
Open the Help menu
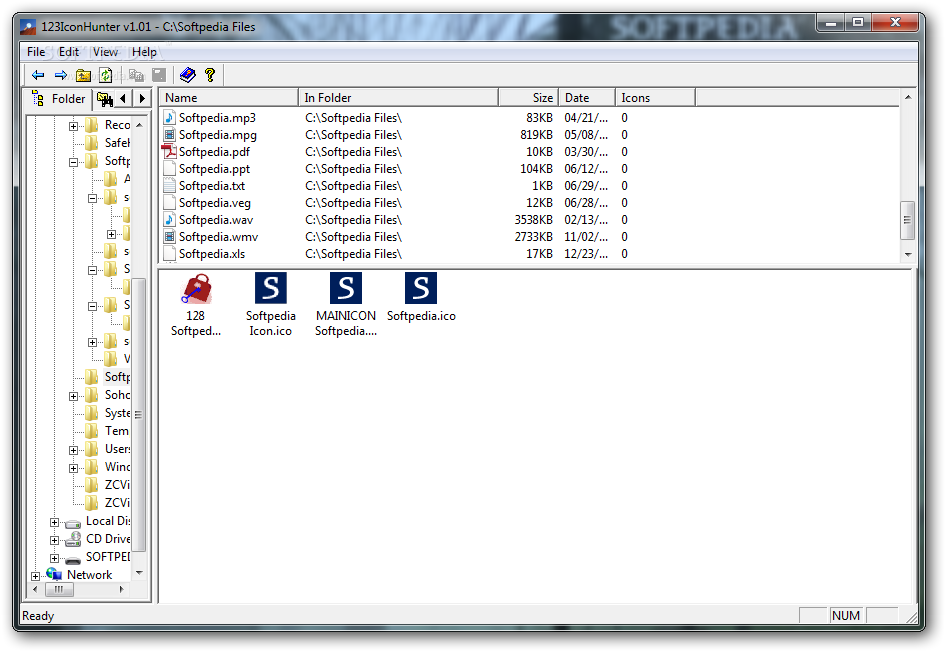point(144,52)
